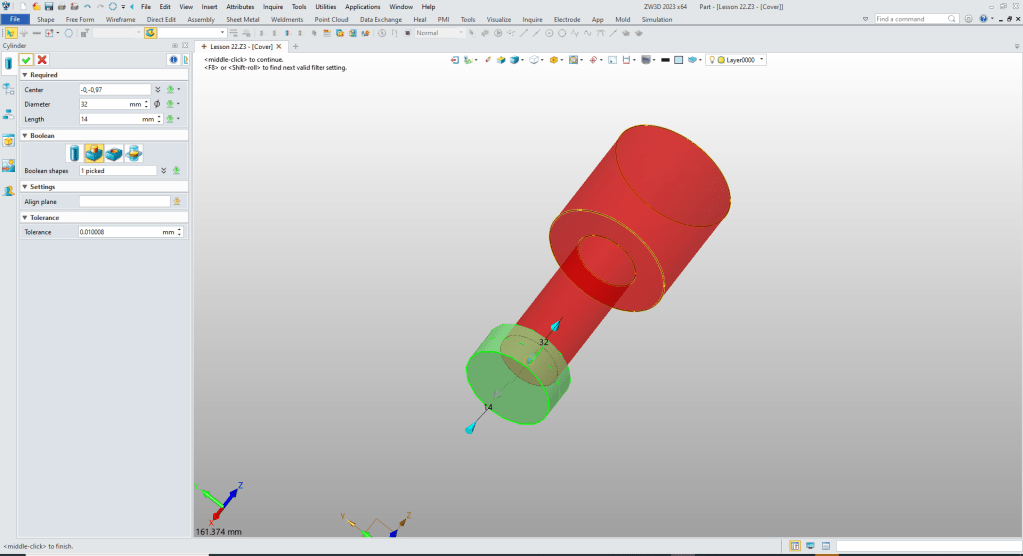The image size is (1023, 556).
Task: Open the Layer0000 layer dropdown
Action: pos(762,60)
